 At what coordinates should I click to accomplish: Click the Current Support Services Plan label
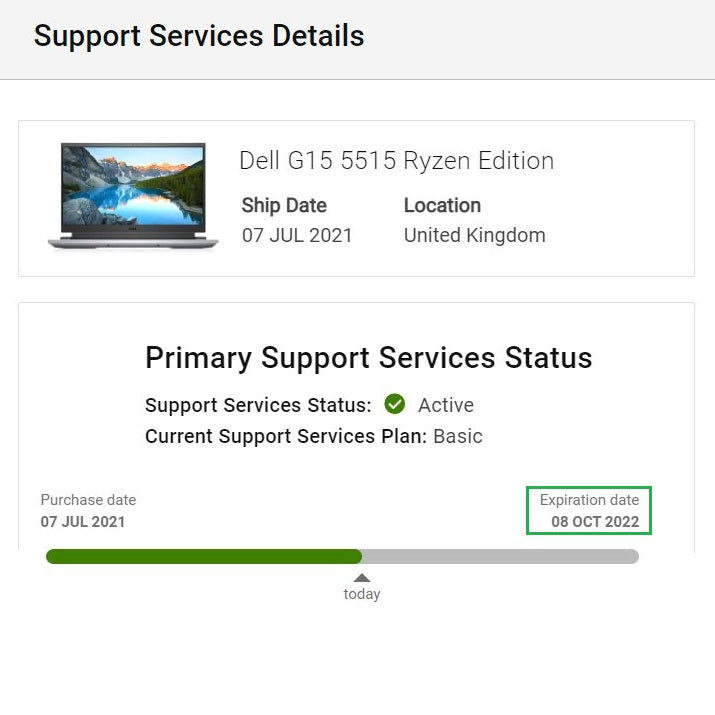(286, 436)
